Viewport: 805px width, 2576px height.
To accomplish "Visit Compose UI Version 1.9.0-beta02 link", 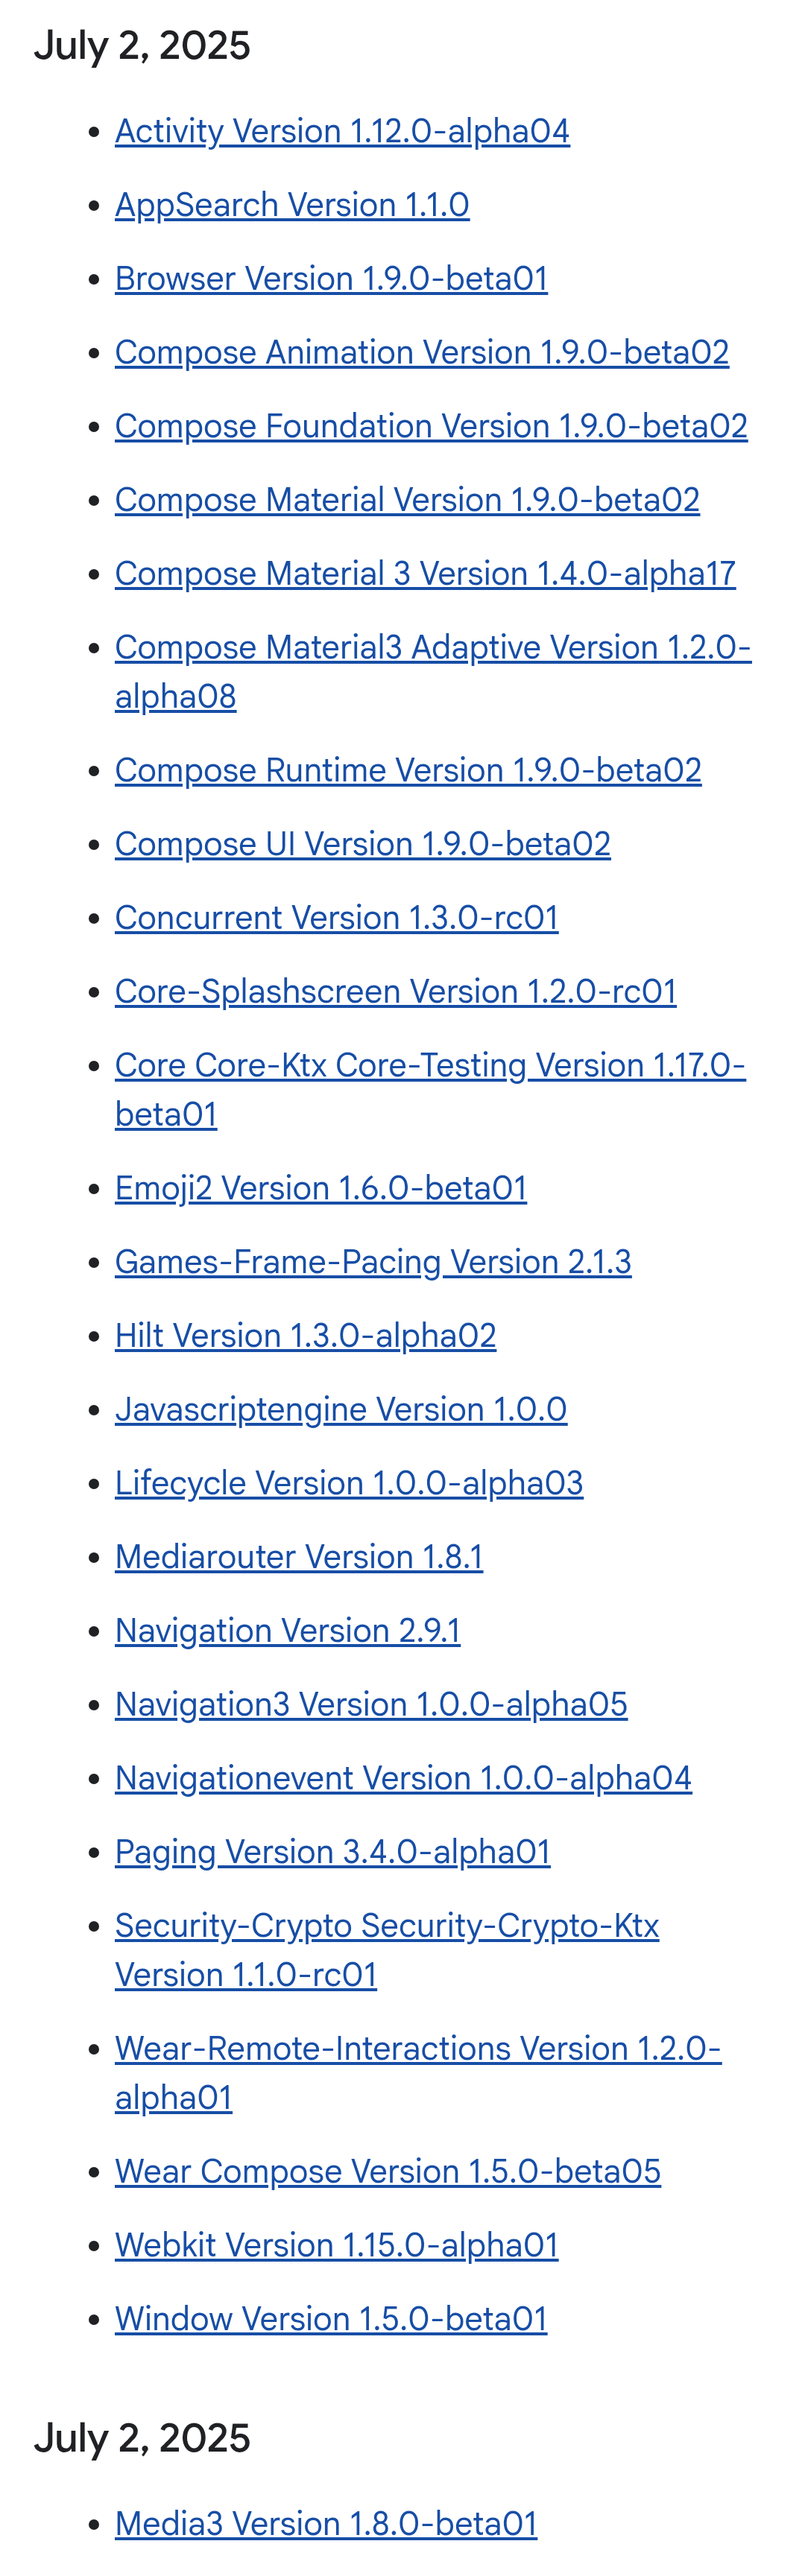I will coord(363,845).
